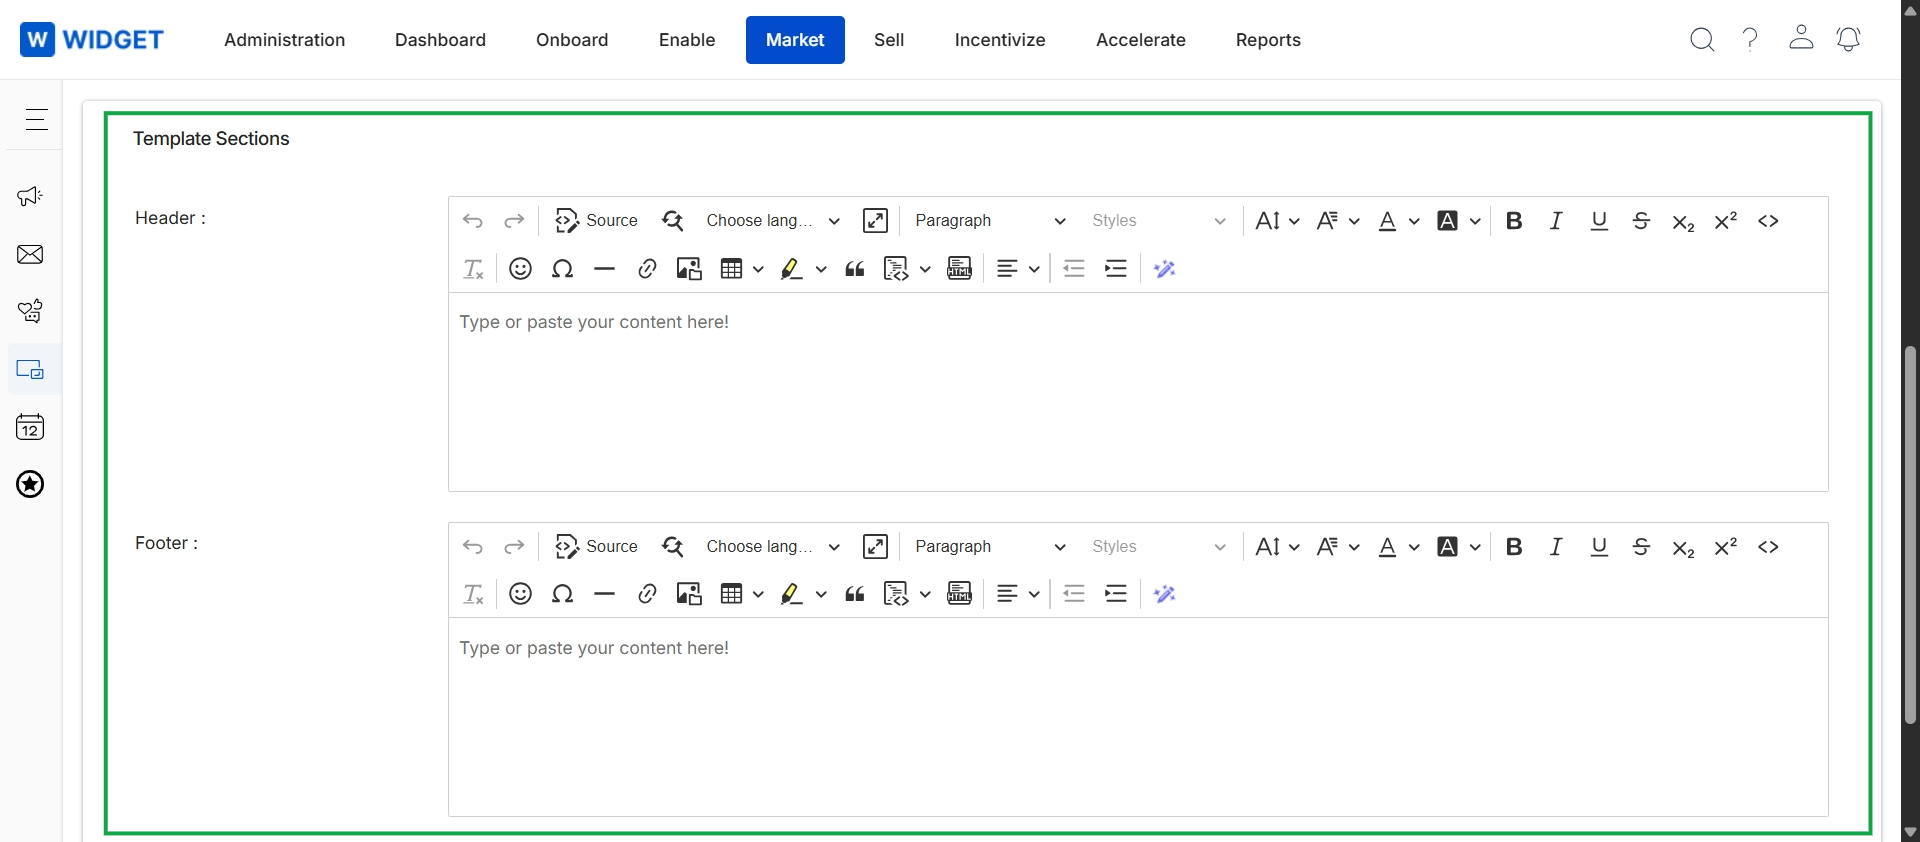Viewport: 1920px width, 842px height.
Task: Increase indent in Header editor
Action: pos(1116,269)
